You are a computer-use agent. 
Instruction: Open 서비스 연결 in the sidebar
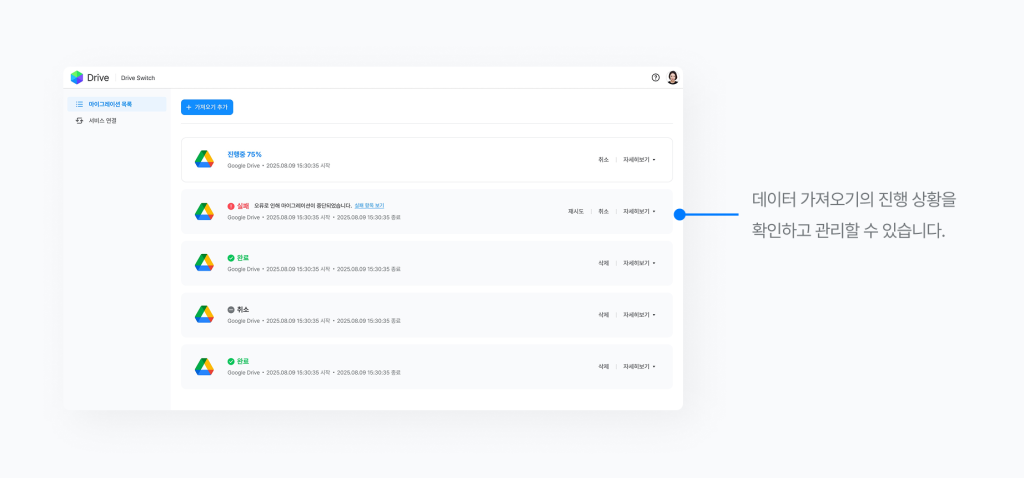click(x=102, y=121)
